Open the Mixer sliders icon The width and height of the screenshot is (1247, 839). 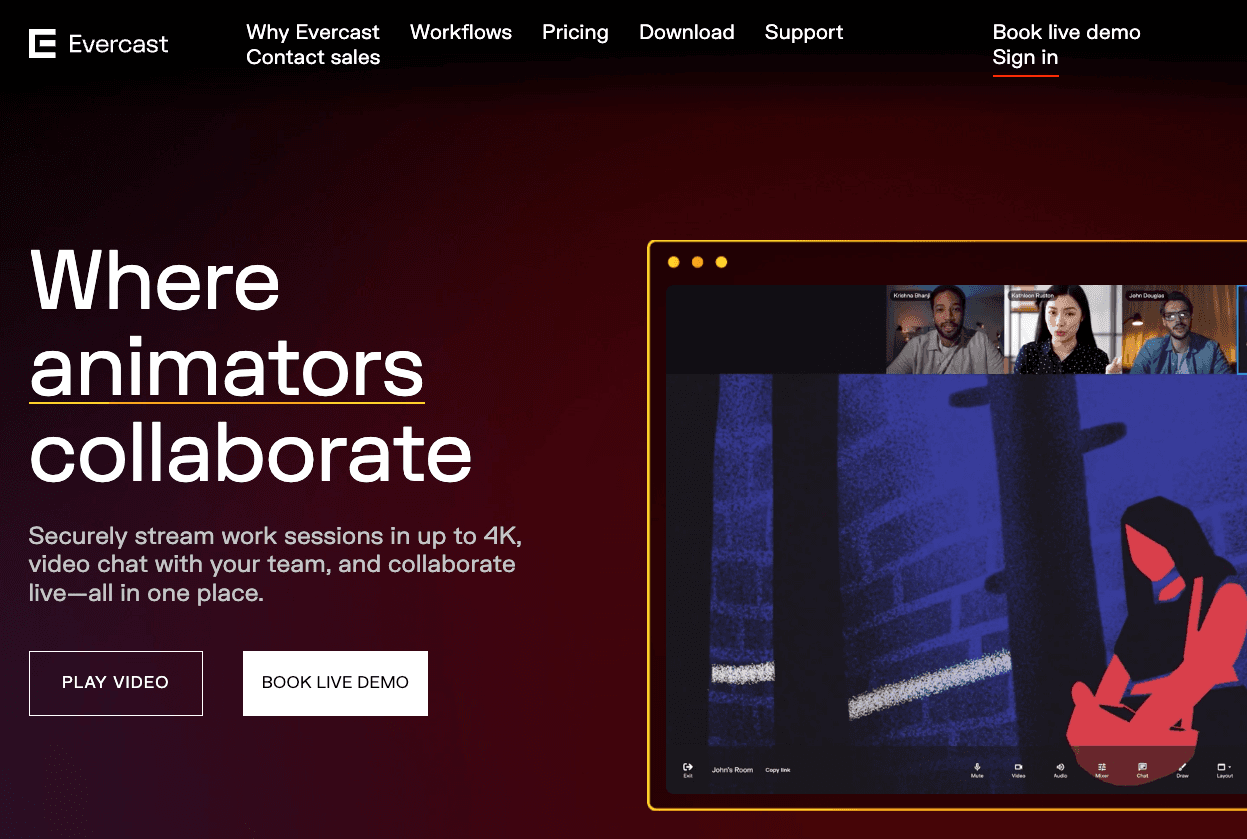[x=1101, y=767]
